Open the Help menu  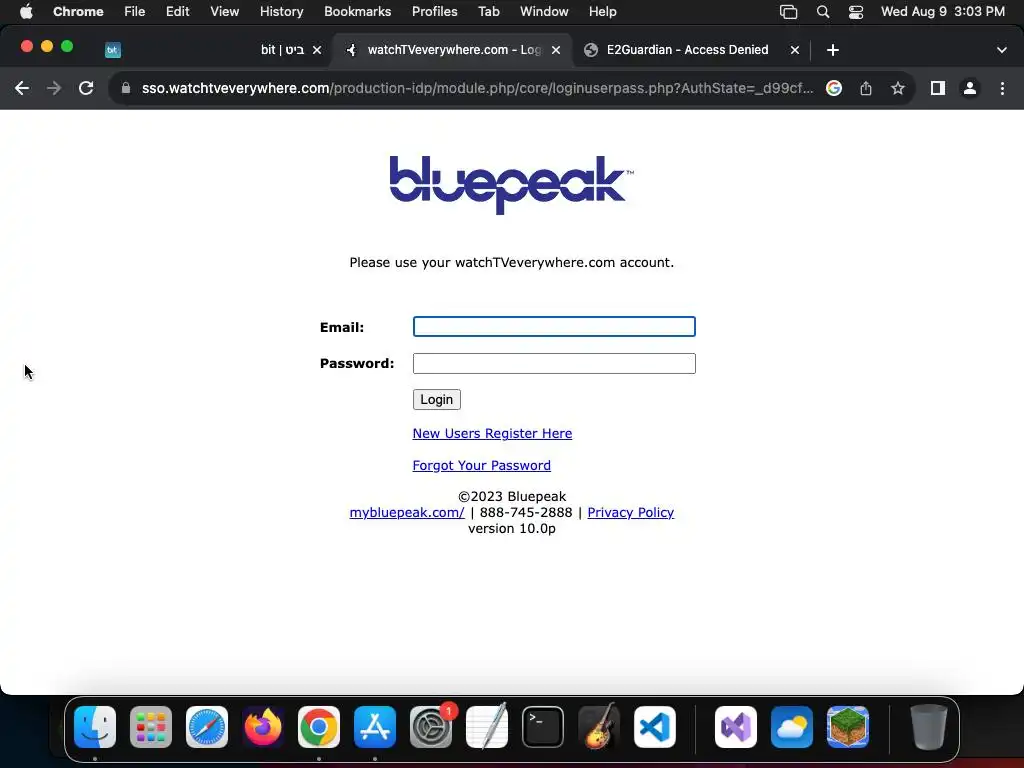[x=603, y=12]
